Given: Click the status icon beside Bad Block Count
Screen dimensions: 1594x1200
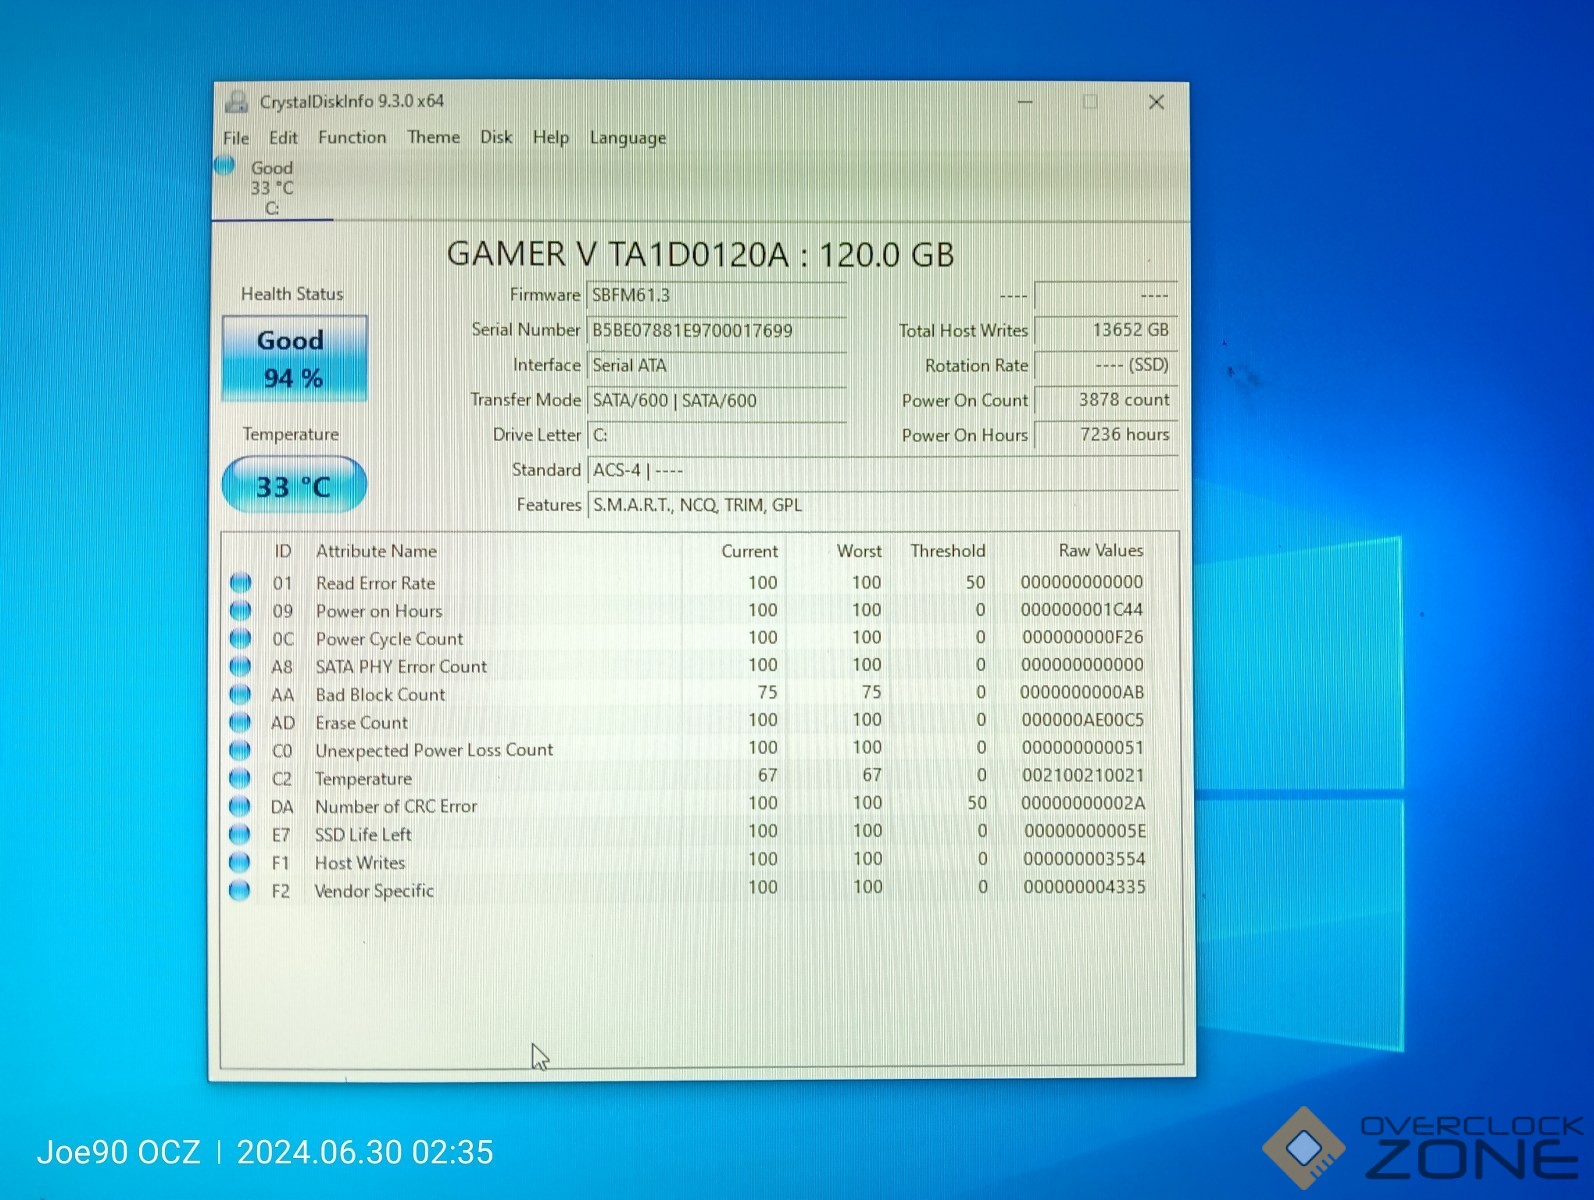Looking at the screenshot, I should [240, 694].
